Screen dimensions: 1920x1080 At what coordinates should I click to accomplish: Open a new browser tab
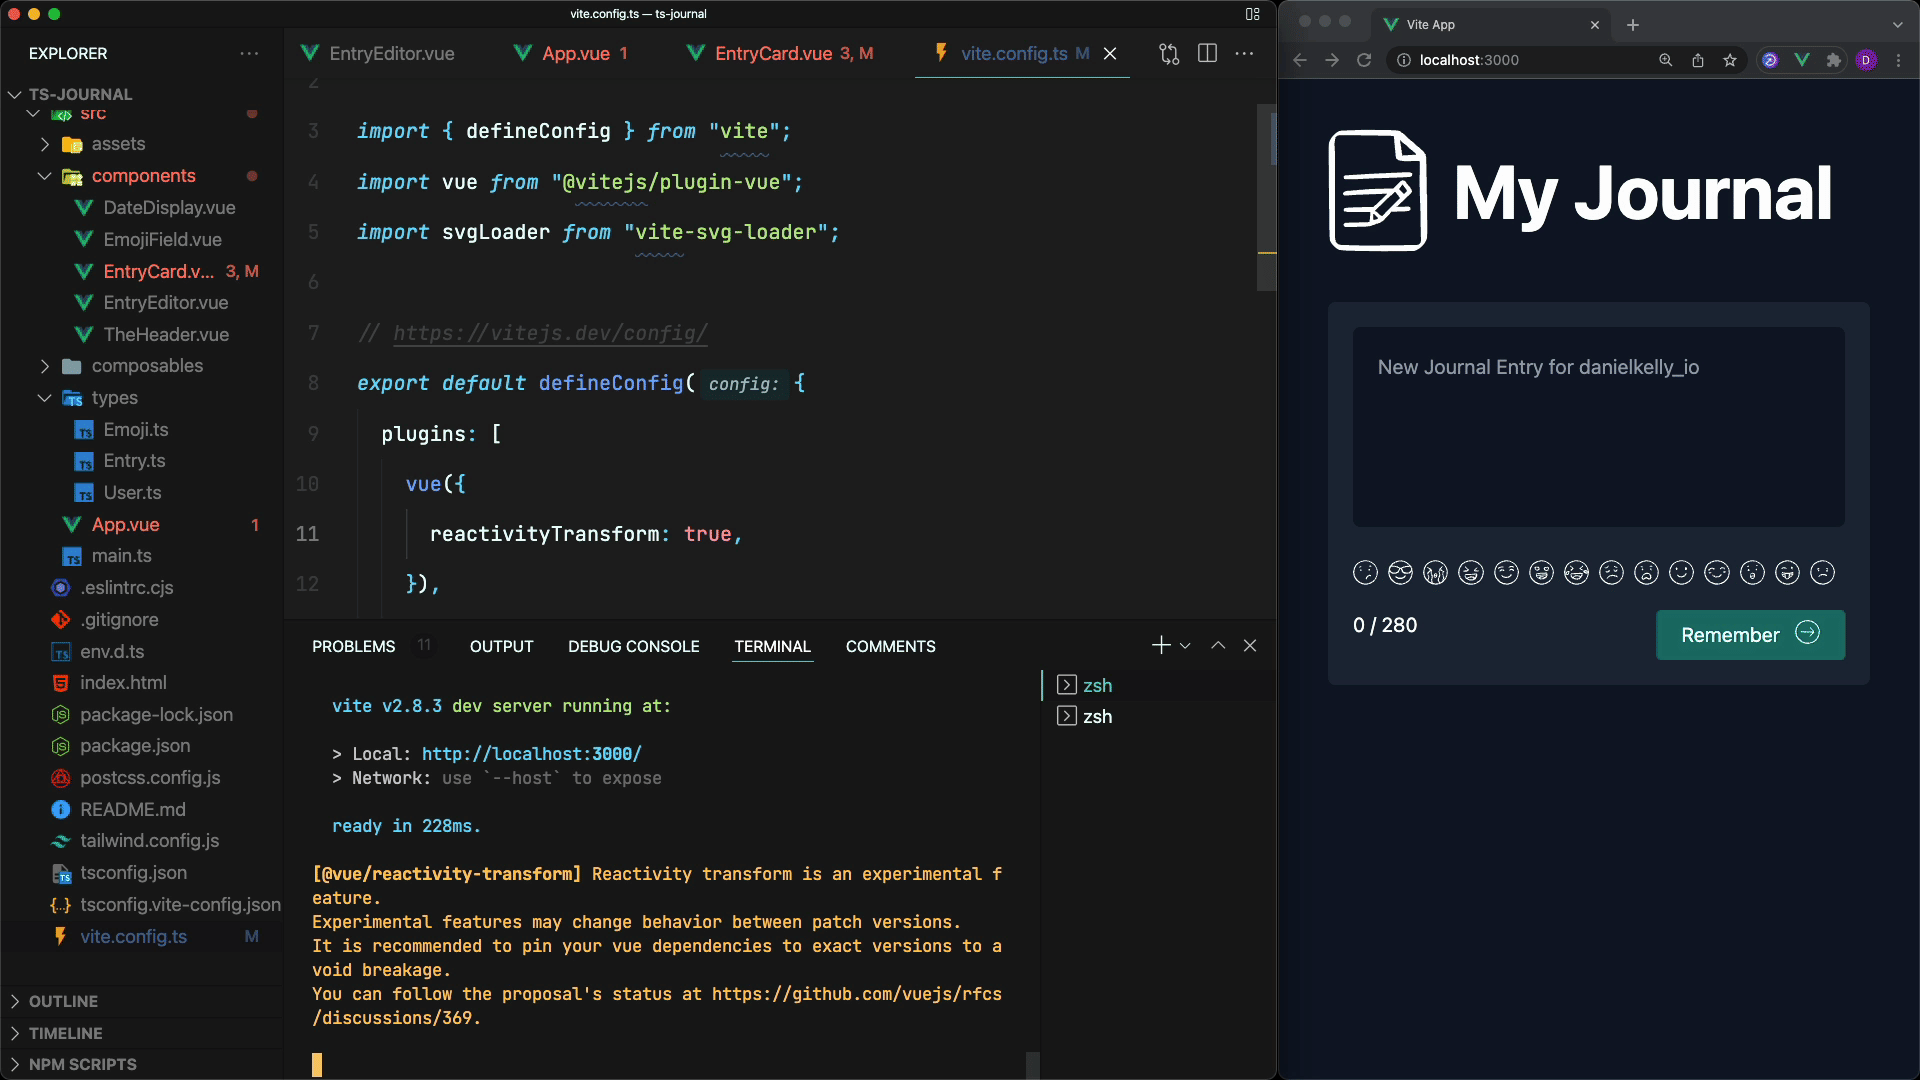pos(1633,25)
